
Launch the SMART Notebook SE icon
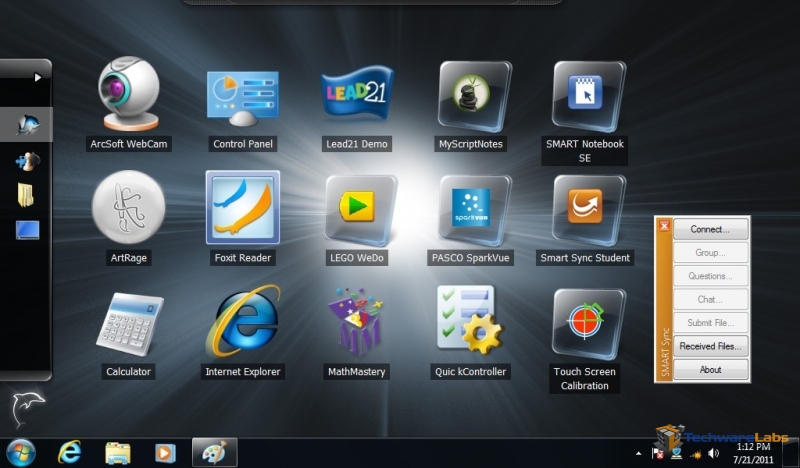[588, 96]
